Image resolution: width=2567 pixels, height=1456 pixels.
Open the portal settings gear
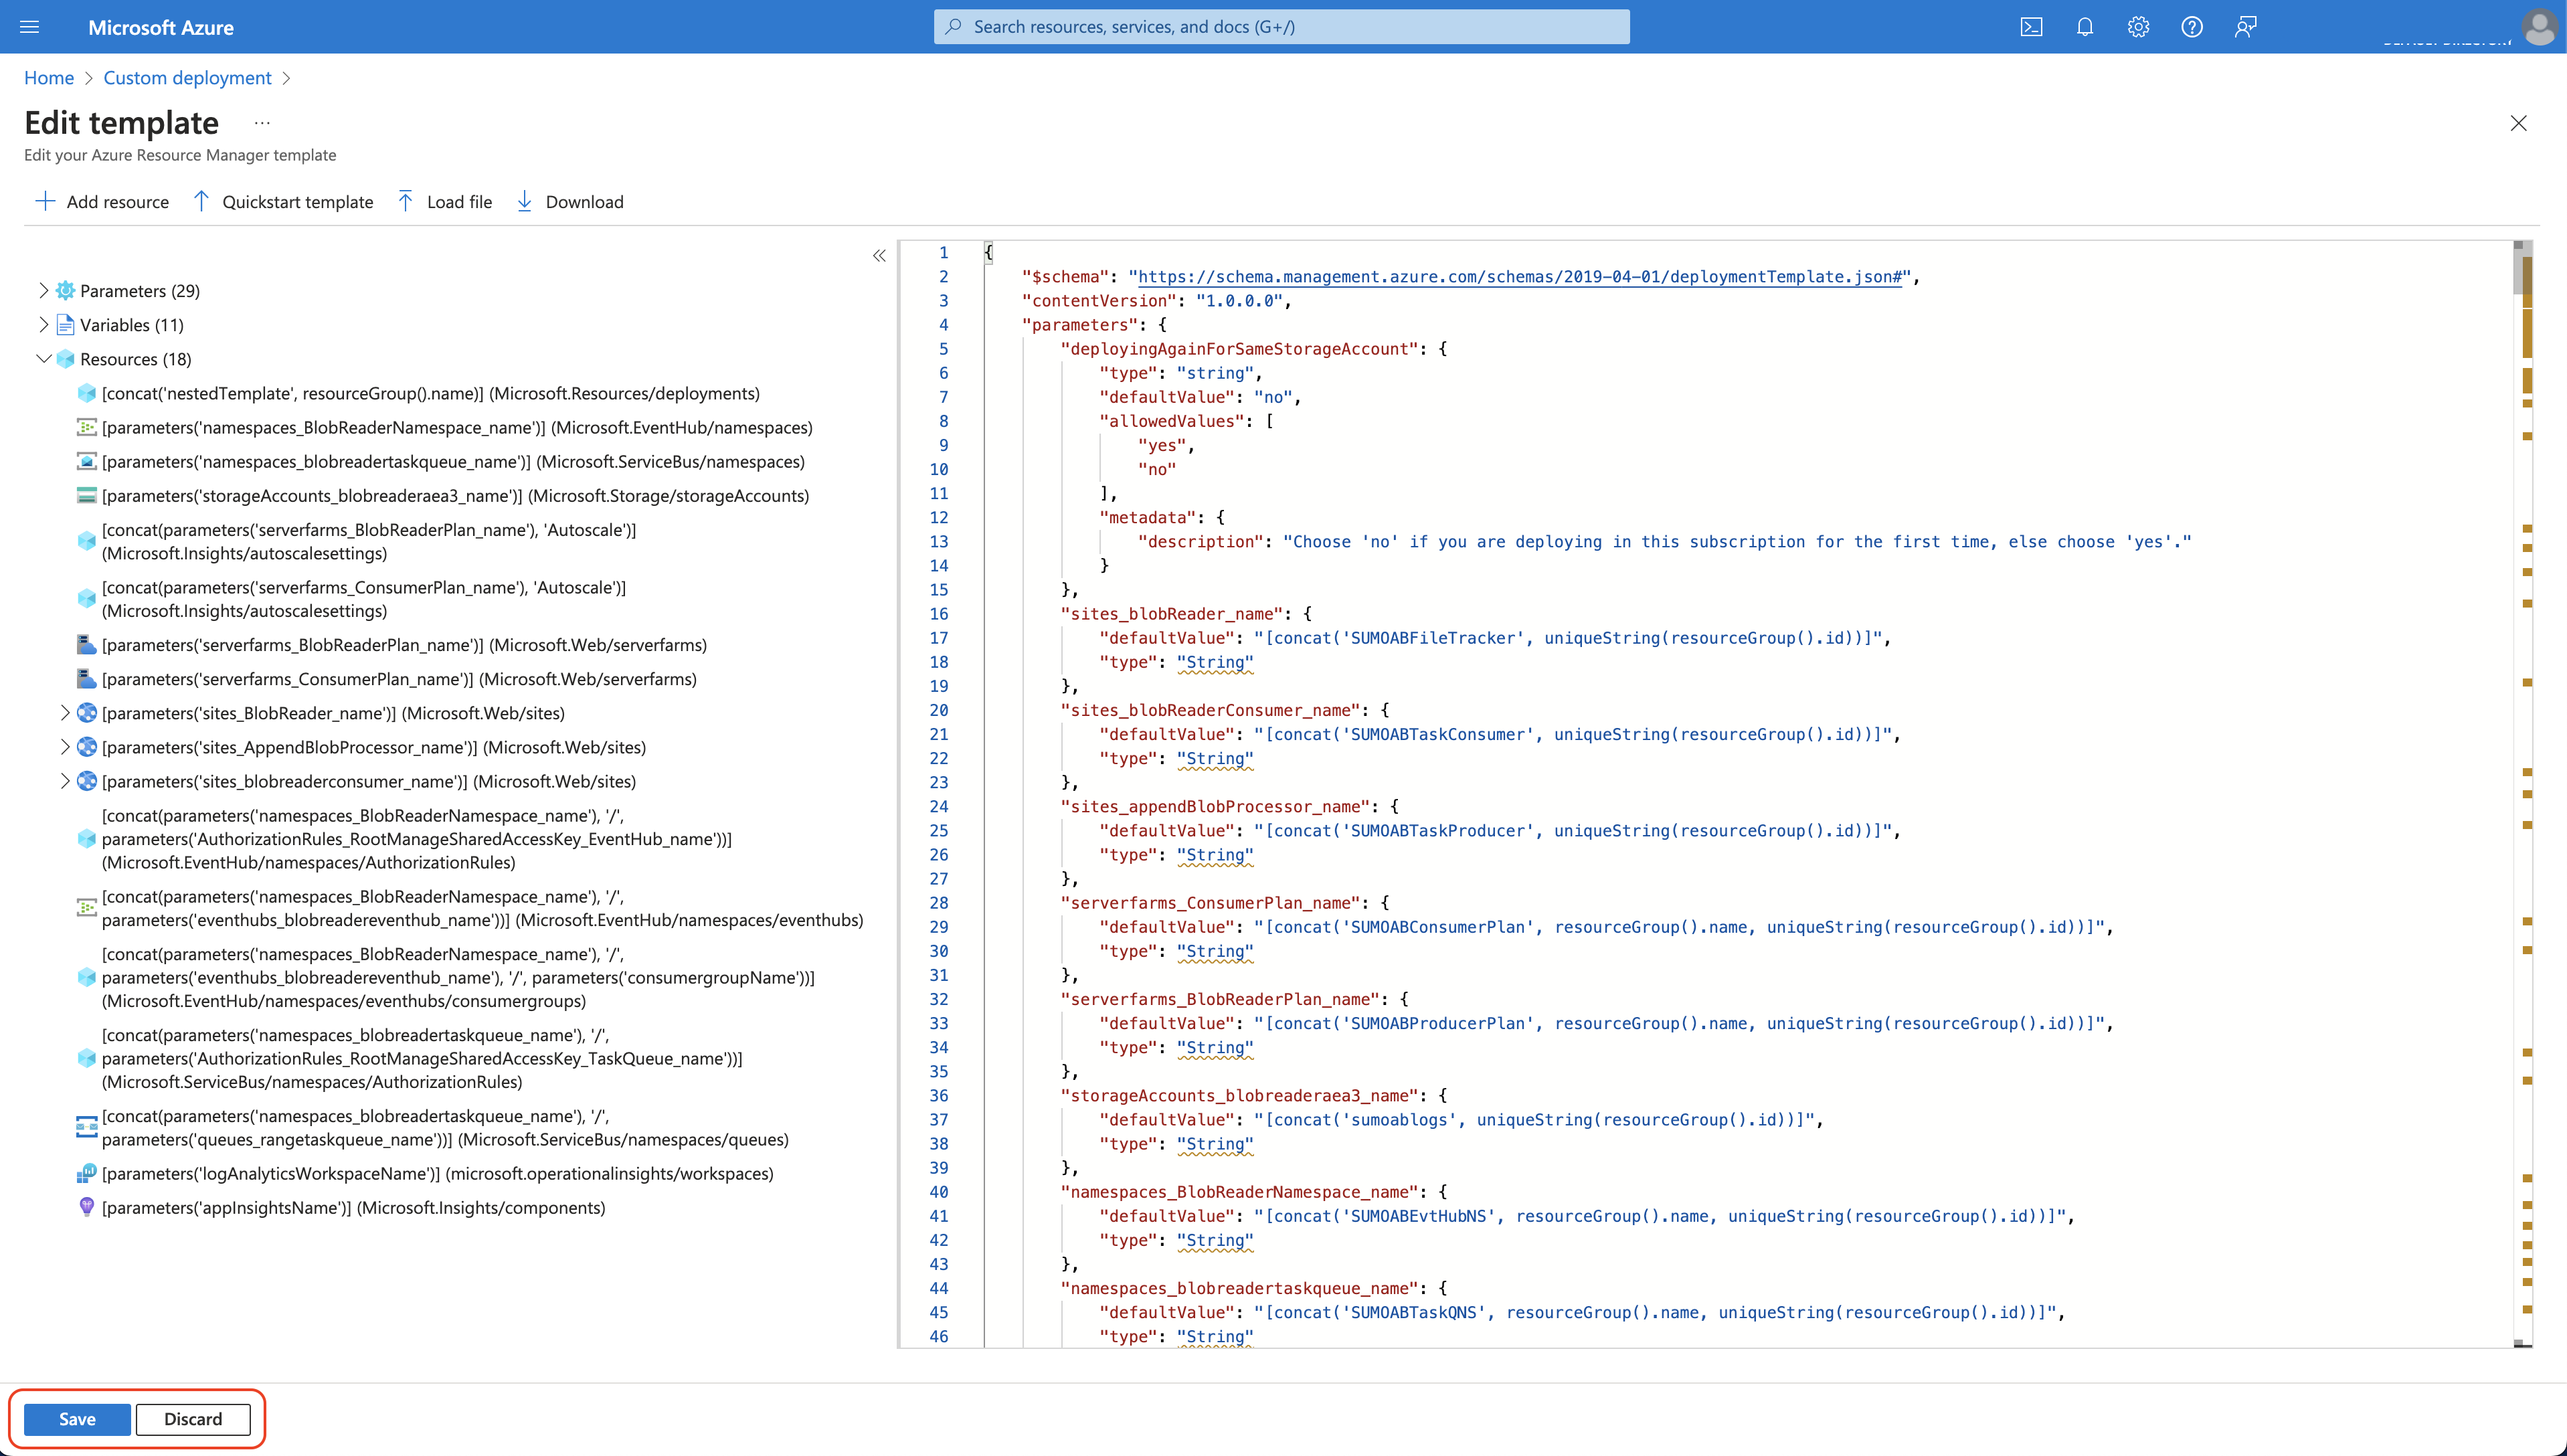pyautogui.click(x=2138, y=27)
